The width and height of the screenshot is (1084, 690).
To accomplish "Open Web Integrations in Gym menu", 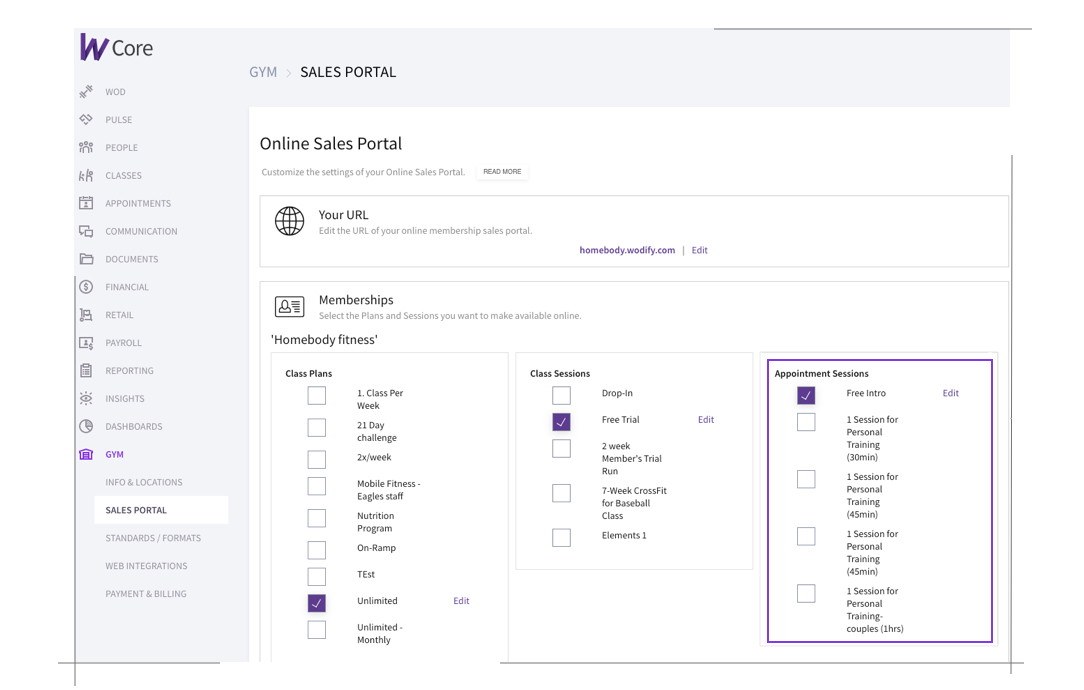I will [x=146, y=566].
